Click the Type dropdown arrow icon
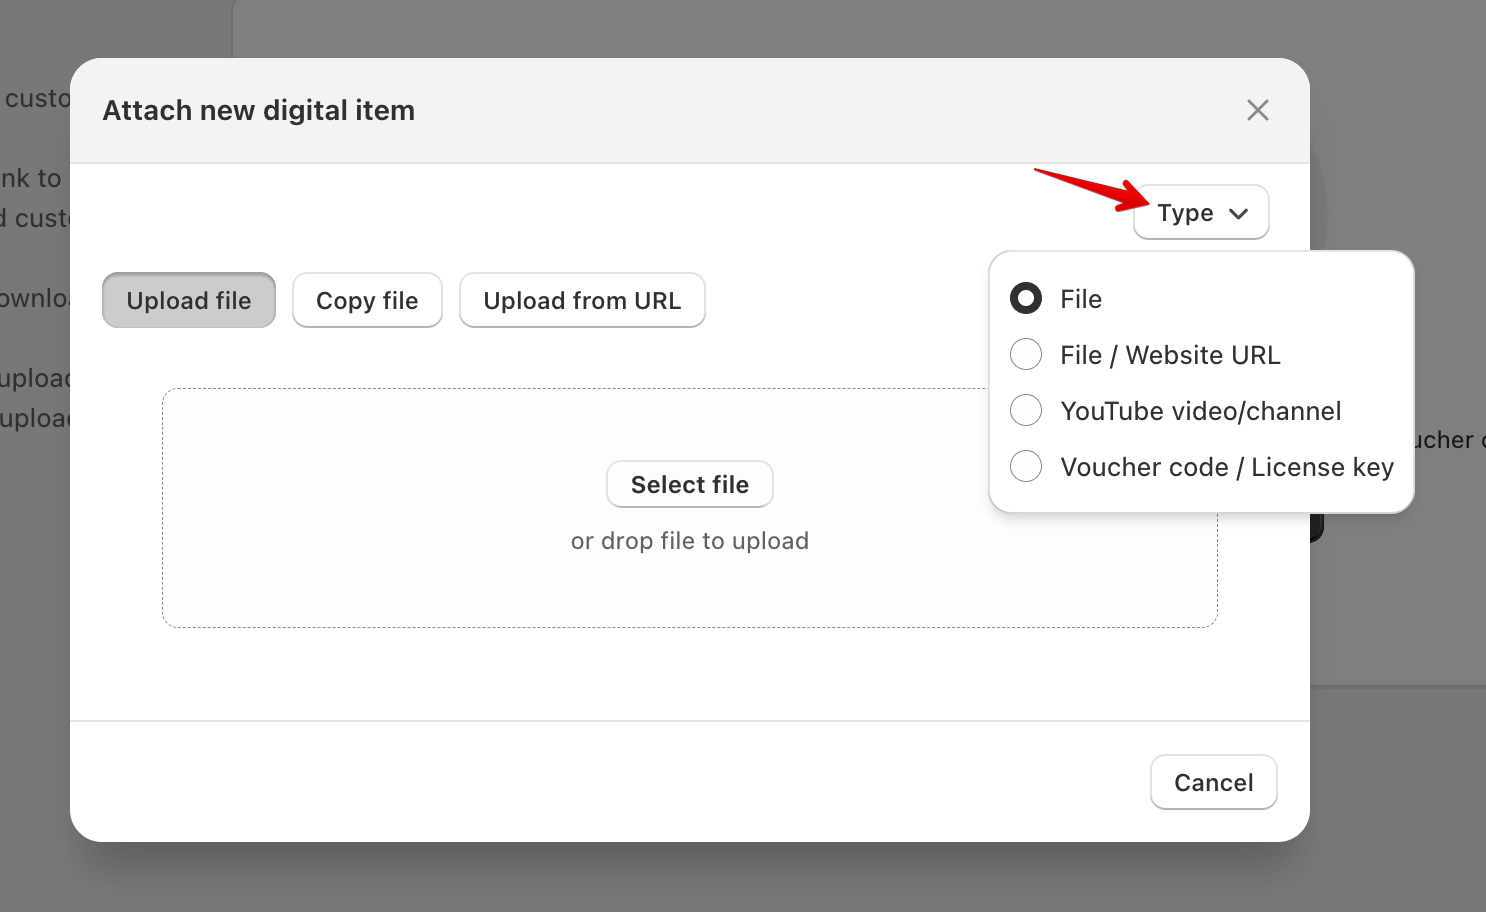The height and width of the screenshot is (912, 1486). 1239,213
